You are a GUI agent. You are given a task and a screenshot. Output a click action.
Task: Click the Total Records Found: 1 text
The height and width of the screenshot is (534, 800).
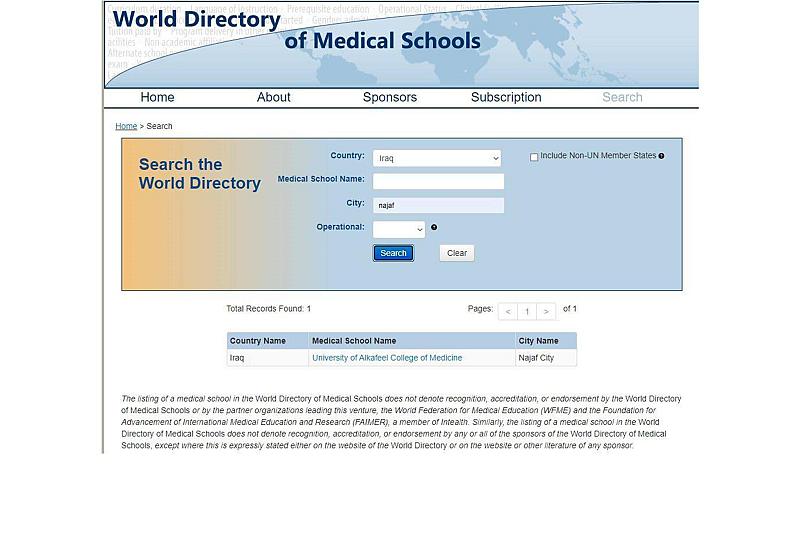point(268,309)
